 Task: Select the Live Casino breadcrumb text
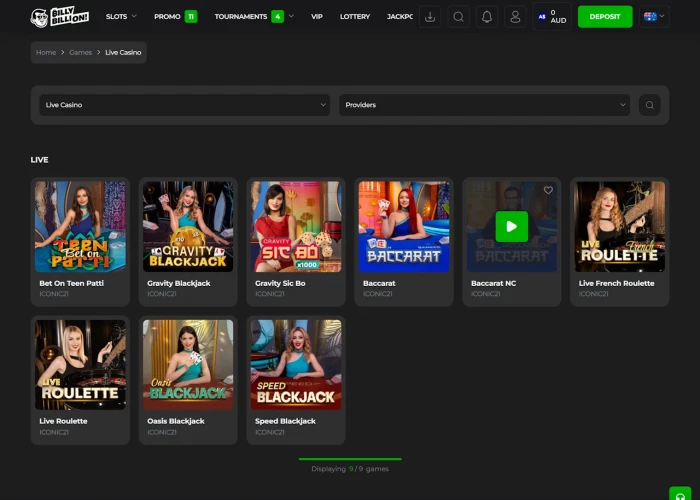[x=123, y=52]
